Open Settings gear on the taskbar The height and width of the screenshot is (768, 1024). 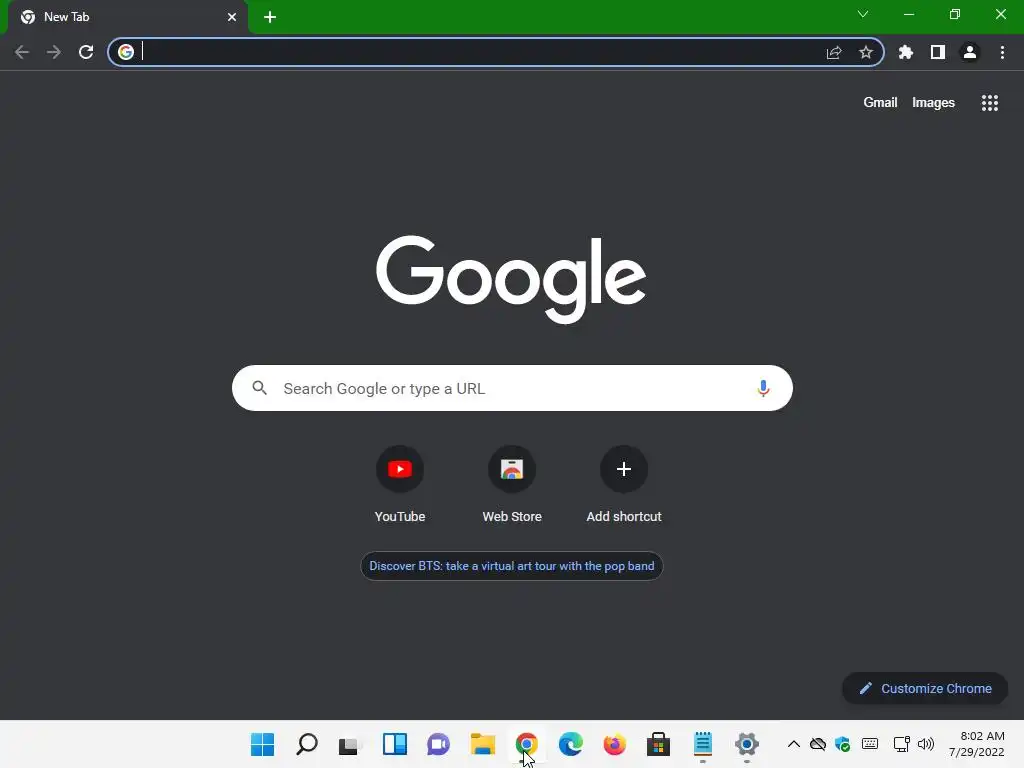coord(746,744)
